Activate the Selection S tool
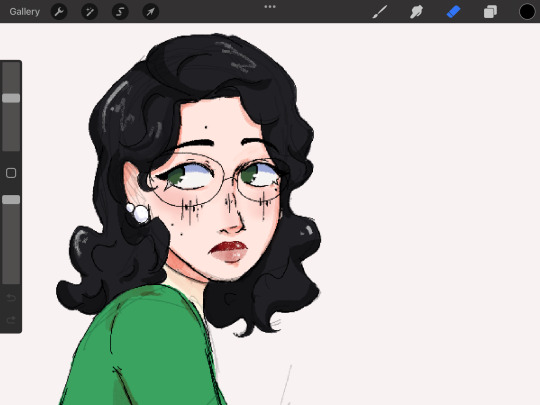Viewport: 540px width, 405px height. point(120,12)
